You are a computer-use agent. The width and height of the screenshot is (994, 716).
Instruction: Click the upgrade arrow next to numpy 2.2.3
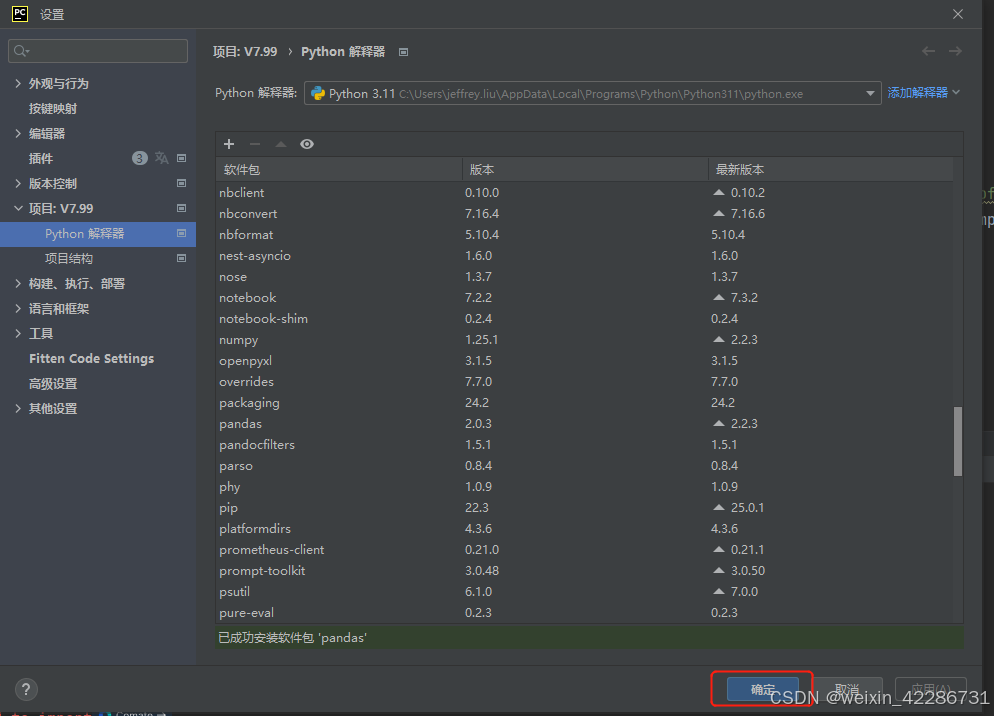[718, 339]
